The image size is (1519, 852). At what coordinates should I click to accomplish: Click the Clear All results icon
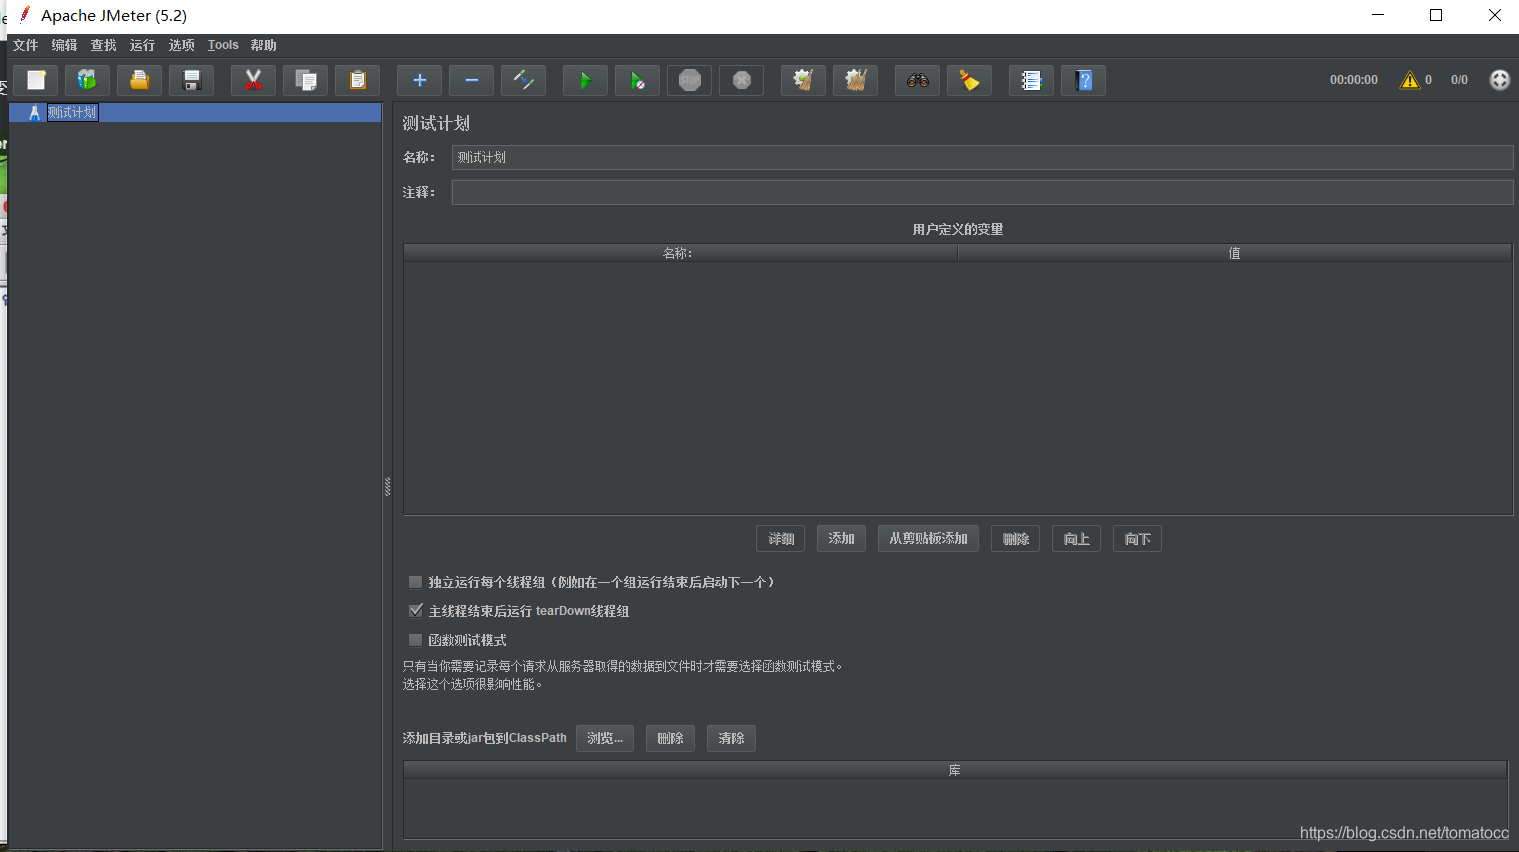856,80
